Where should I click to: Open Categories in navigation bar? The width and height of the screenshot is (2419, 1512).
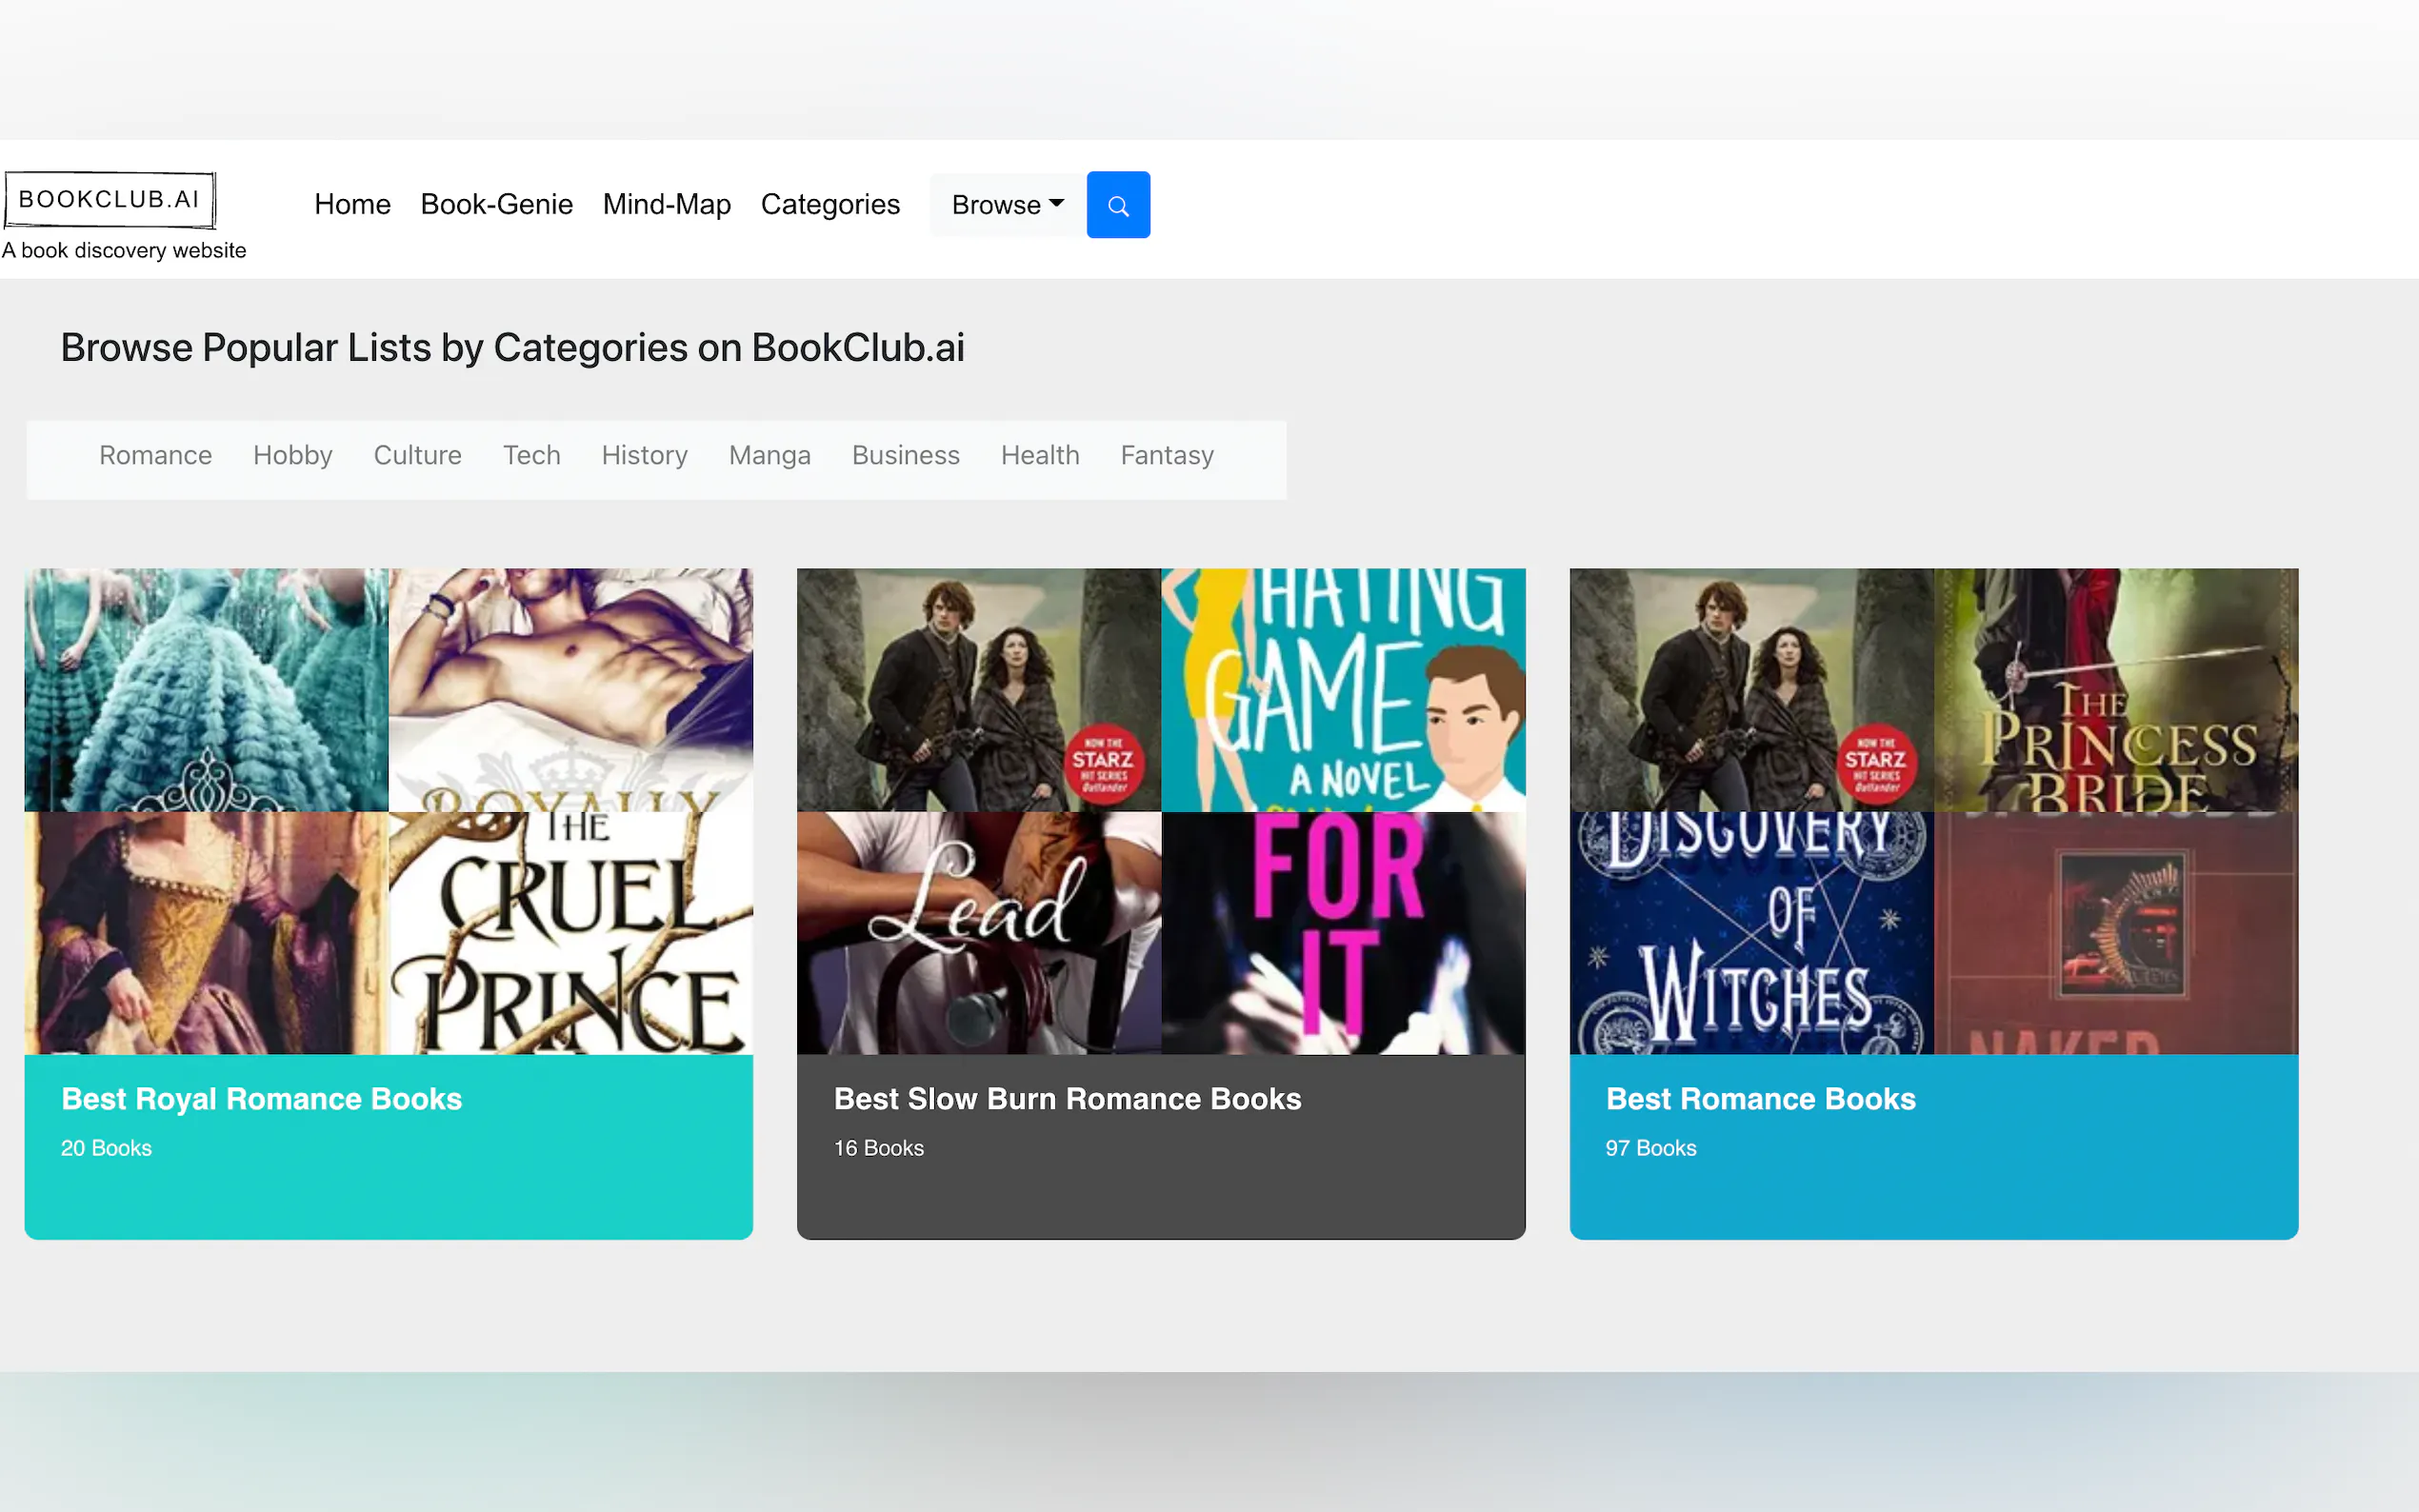point(829,204)
